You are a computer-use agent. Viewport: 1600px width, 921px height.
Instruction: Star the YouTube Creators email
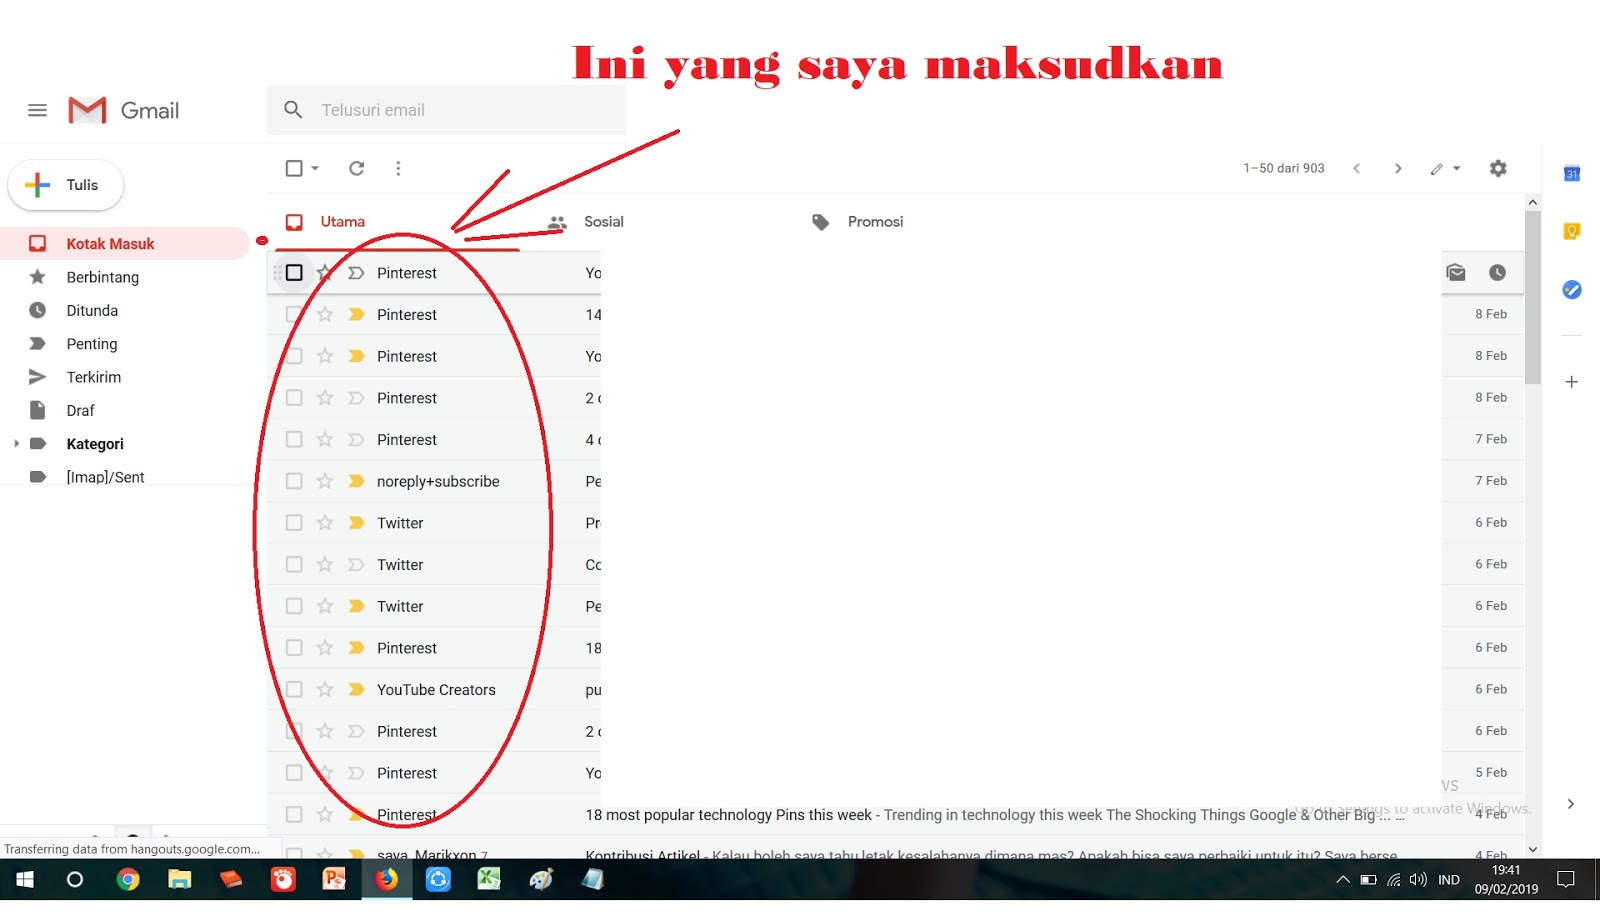(x=325, y=689)
